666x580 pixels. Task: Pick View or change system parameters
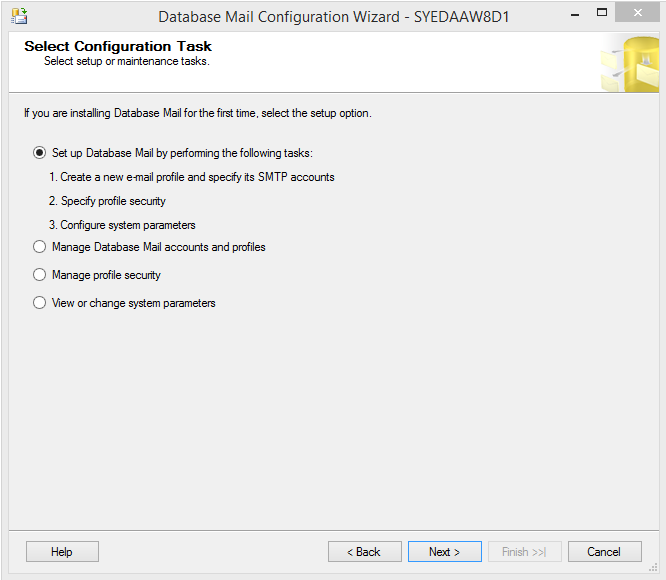click(40, 303)
